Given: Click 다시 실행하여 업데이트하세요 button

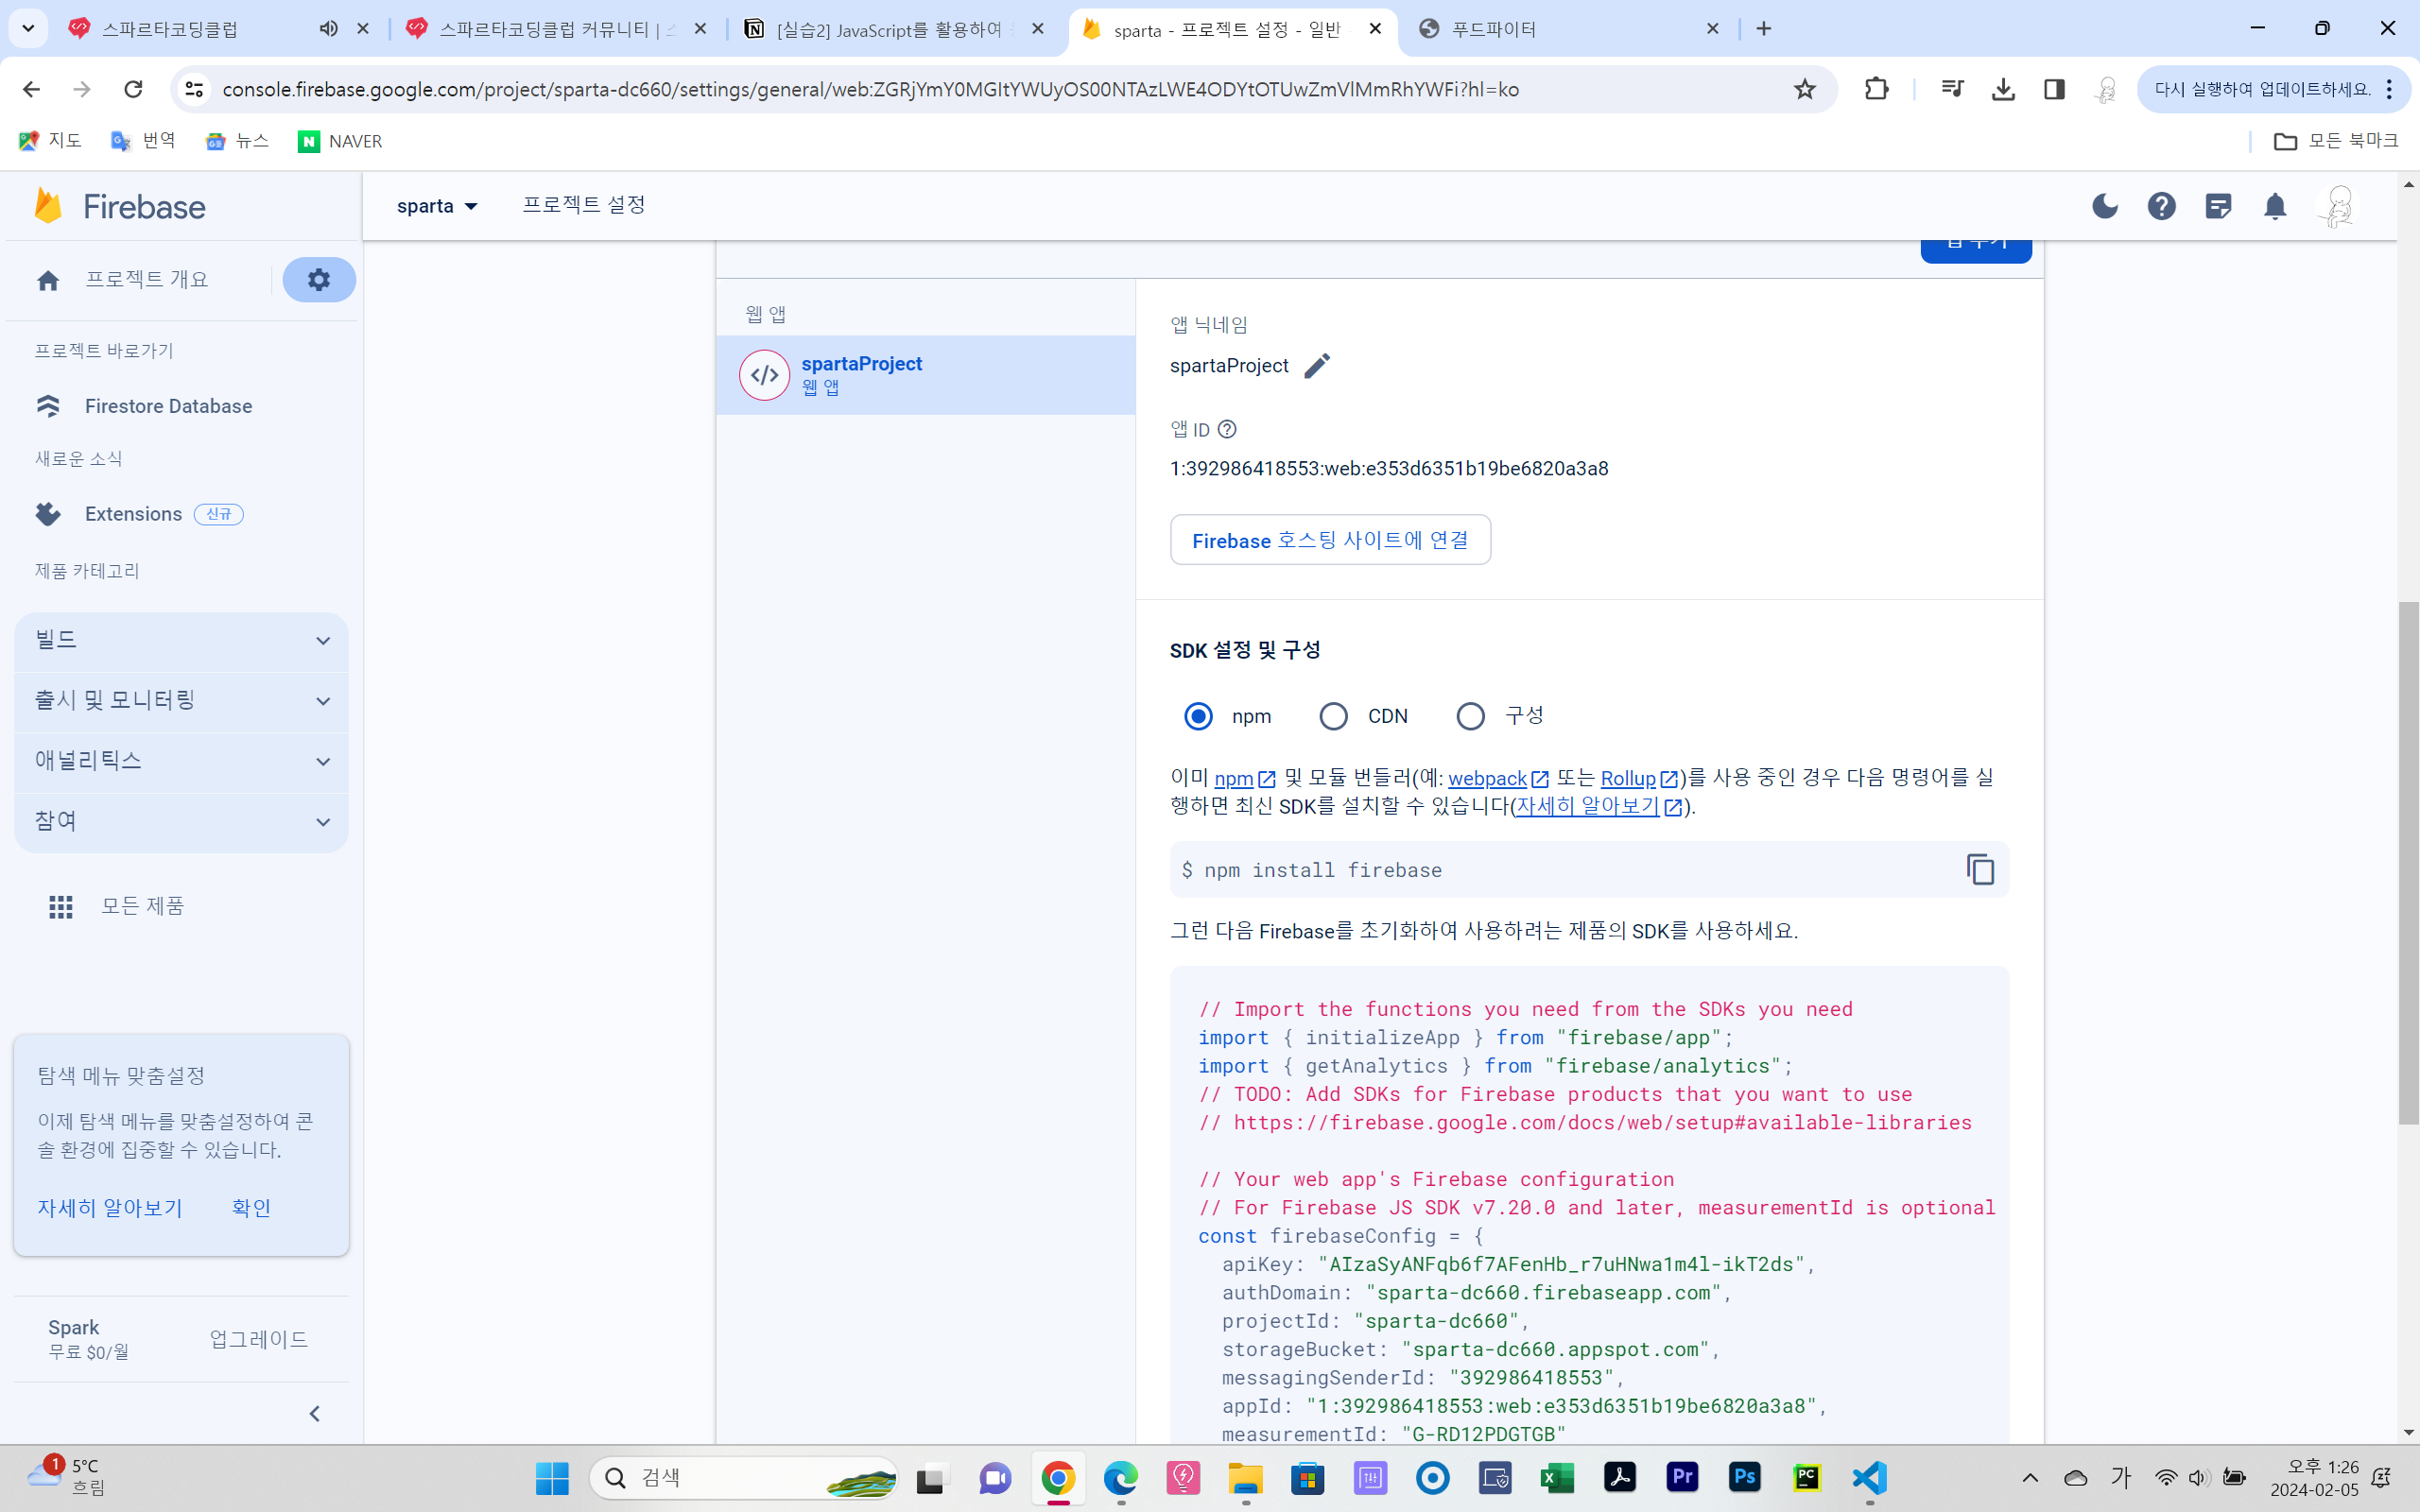Looking at the screenshot, I should (2272, 89).
